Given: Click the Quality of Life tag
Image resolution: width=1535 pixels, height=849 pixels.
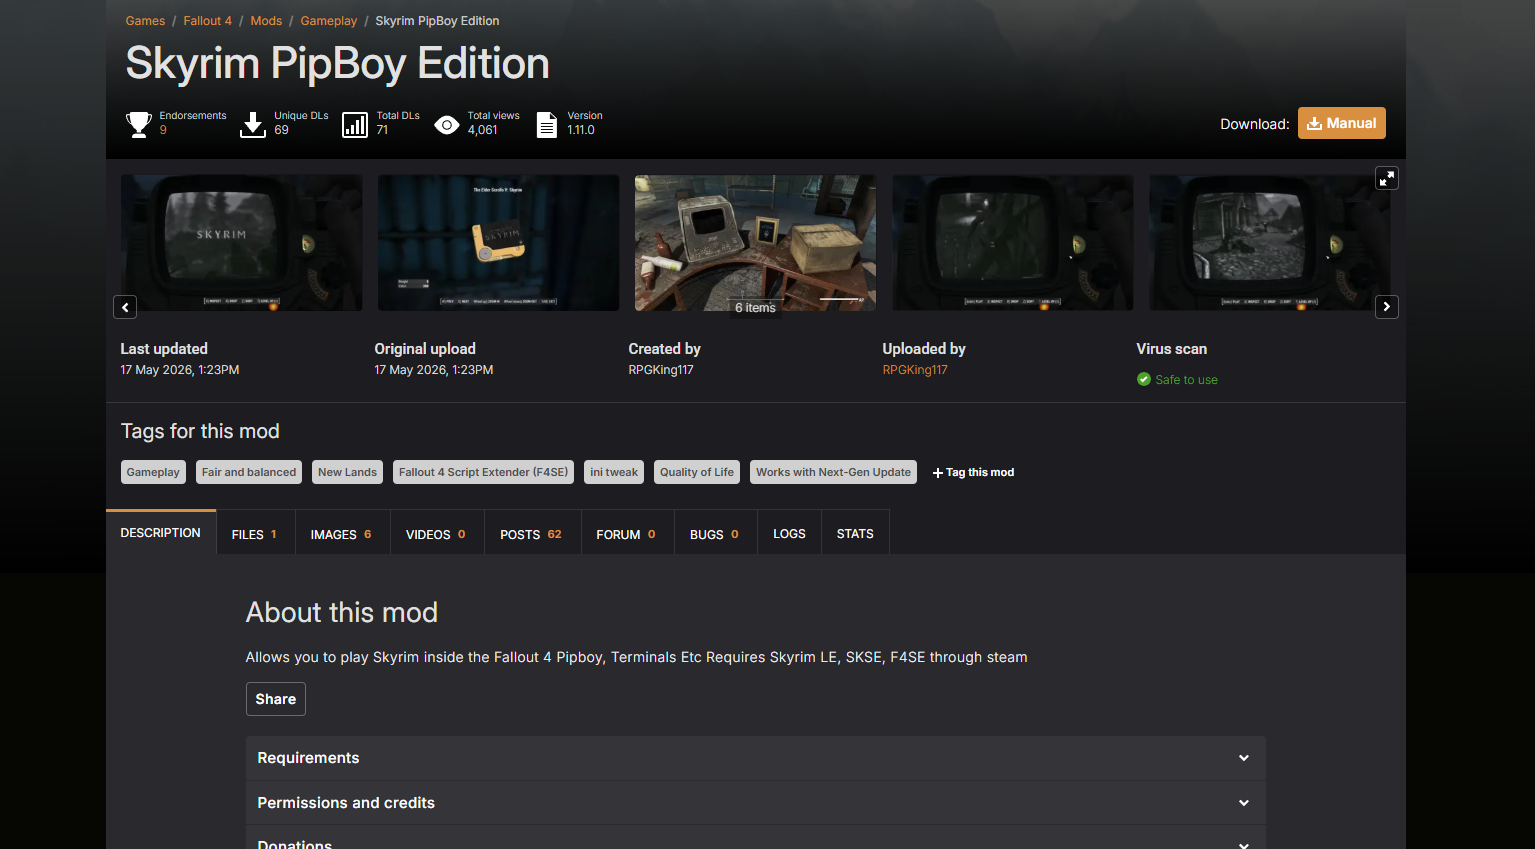Looking at the screenshot, I should pos(697,472).
